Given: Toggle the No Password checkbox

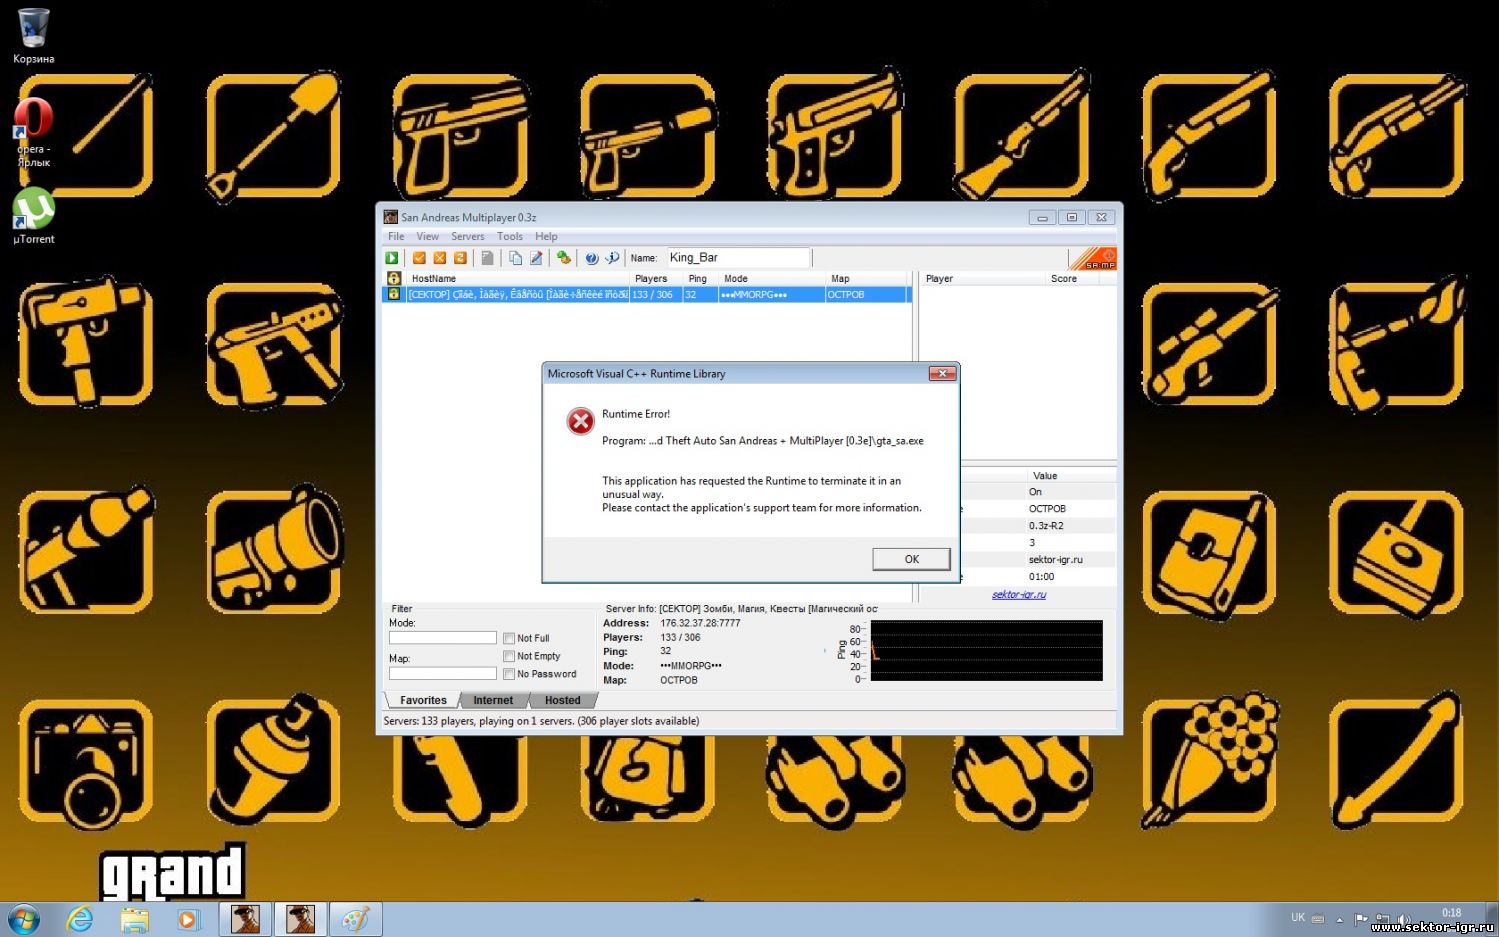Looking at the screenshot, I should point(509,674).
